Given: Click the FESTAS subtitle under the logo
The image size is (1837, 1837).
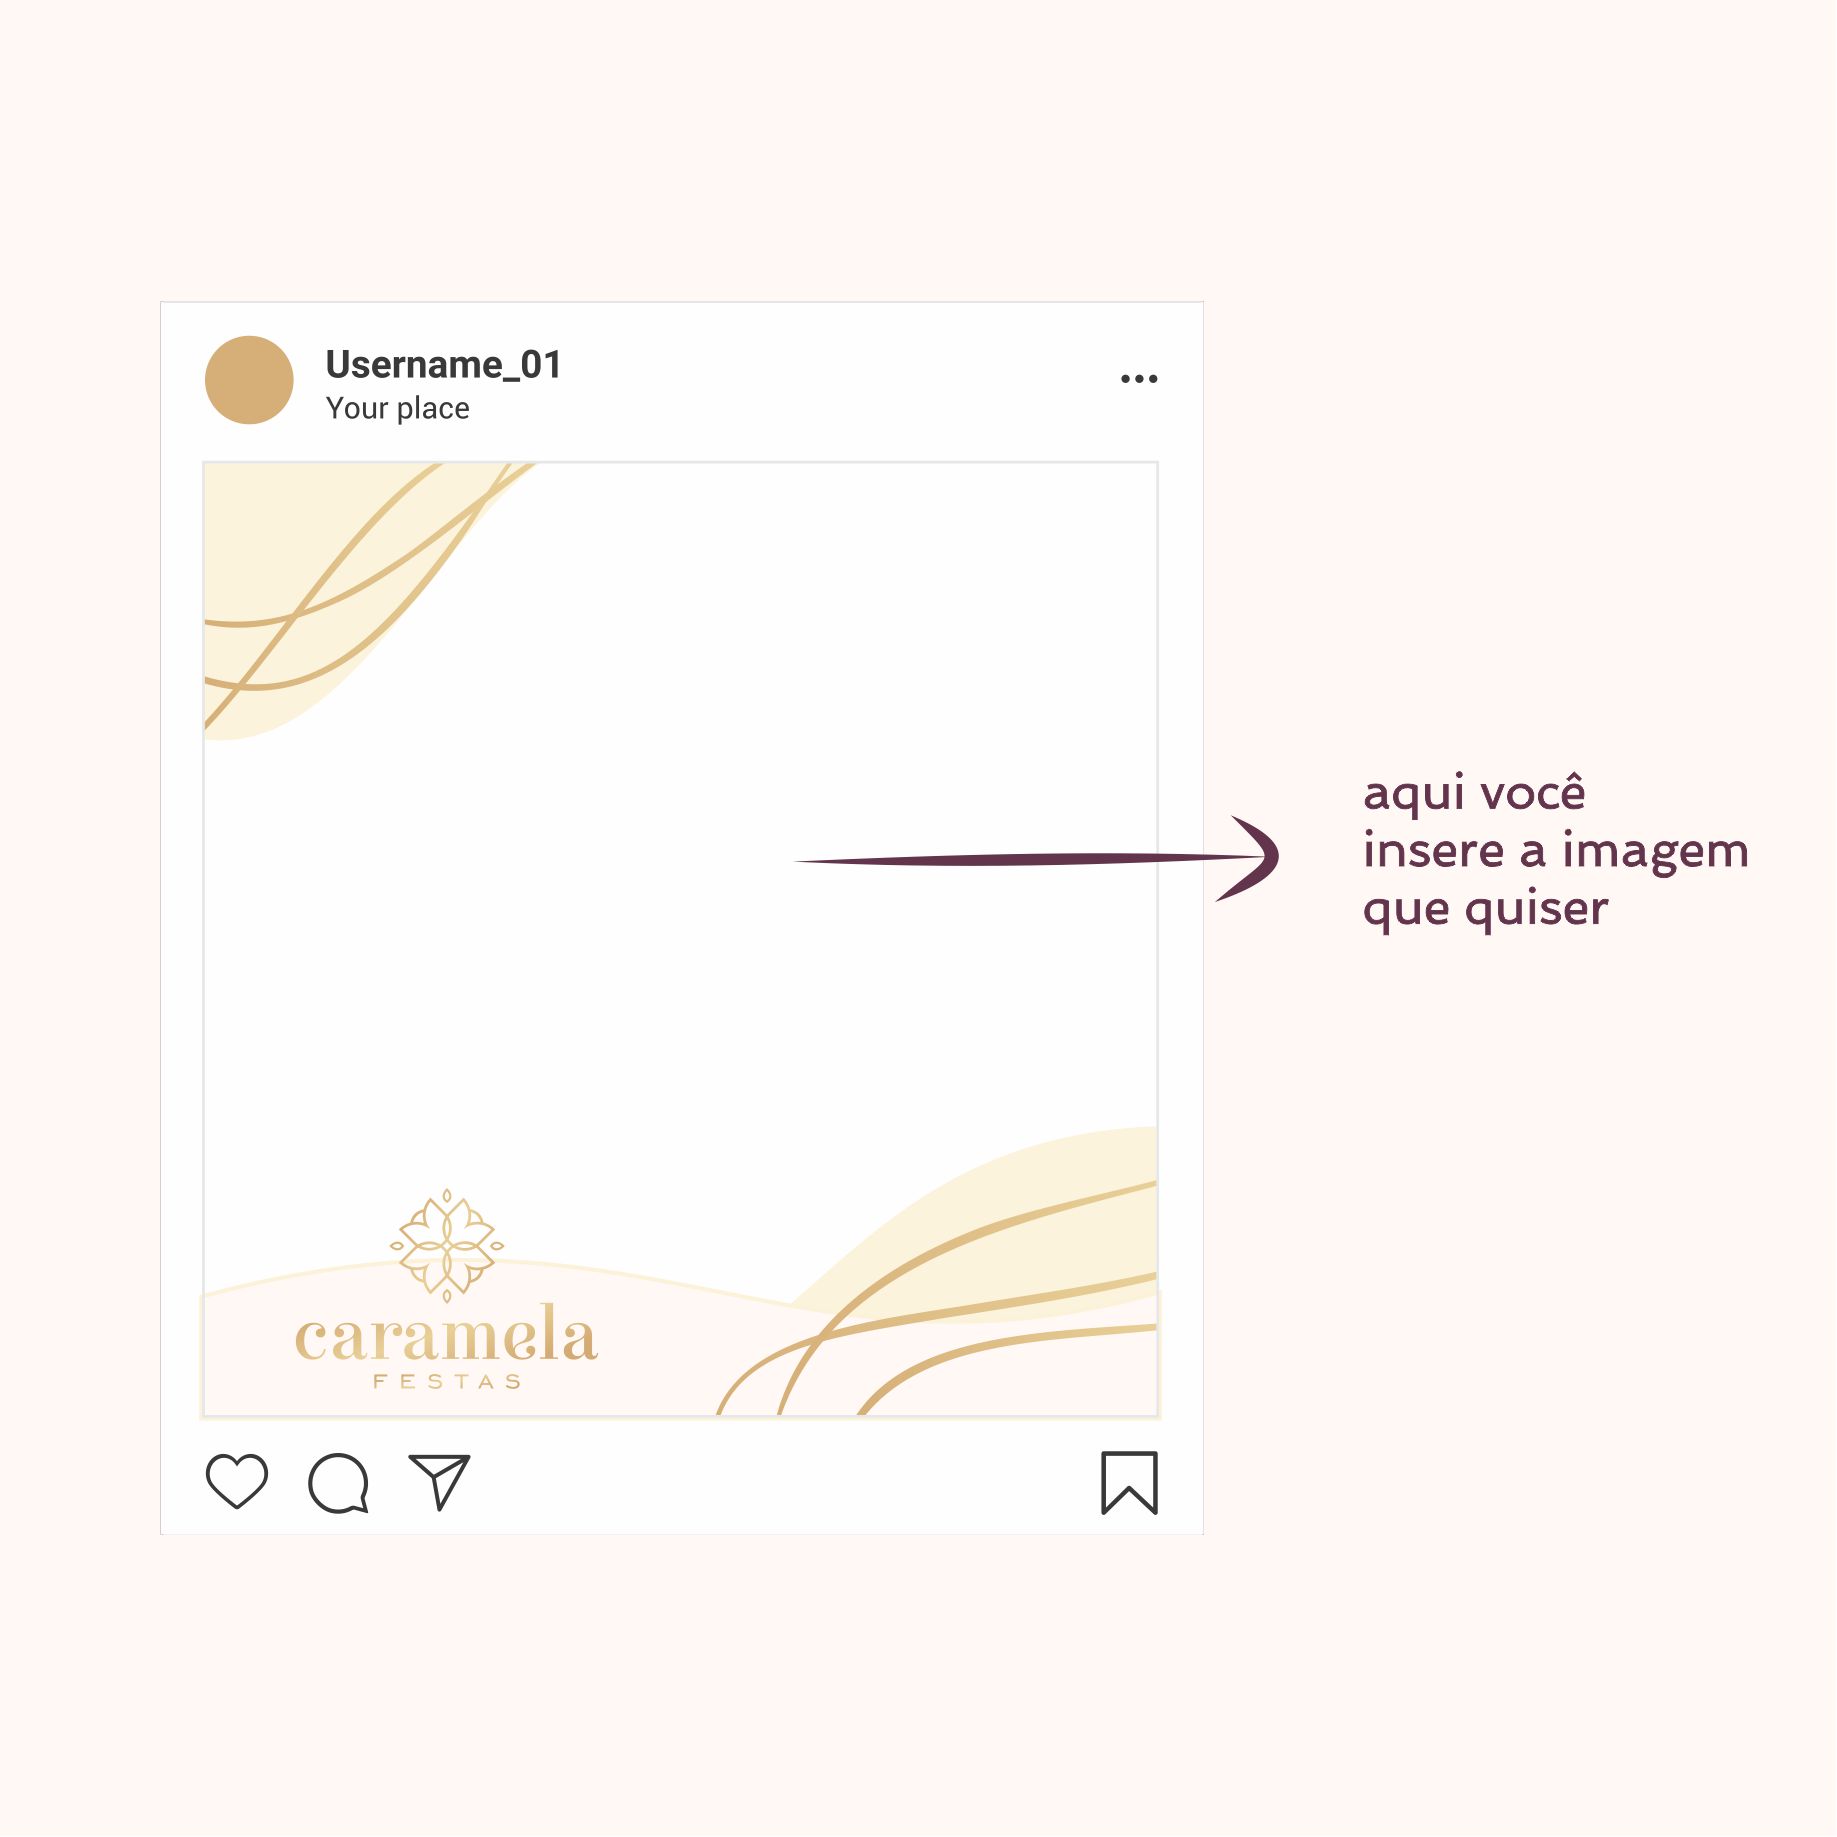Looking at the screenshot, I should pyautogui.click(x=447, y=1382).
